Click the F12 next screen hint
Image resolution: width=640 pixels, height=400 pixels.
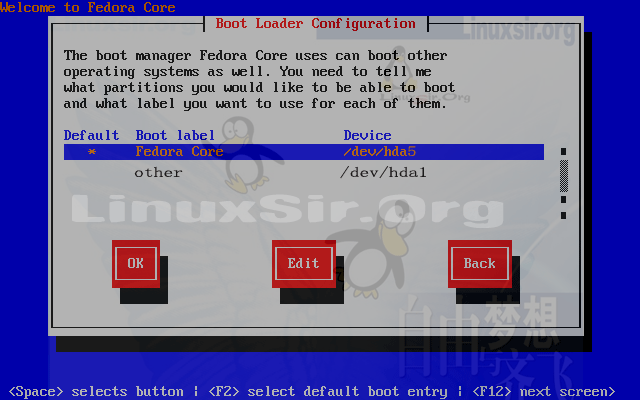(544, 391)
